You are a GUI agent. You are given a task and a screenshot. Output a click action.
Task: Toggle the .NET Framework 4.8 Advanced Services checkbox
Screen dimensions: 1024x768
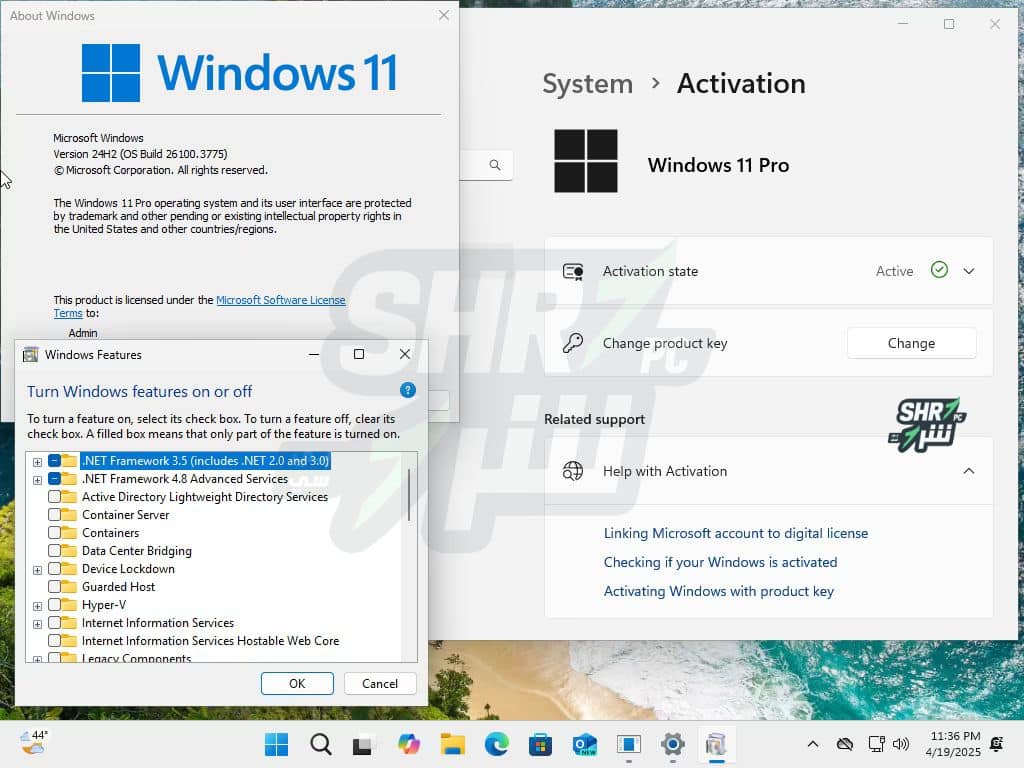tap(54, 479)
